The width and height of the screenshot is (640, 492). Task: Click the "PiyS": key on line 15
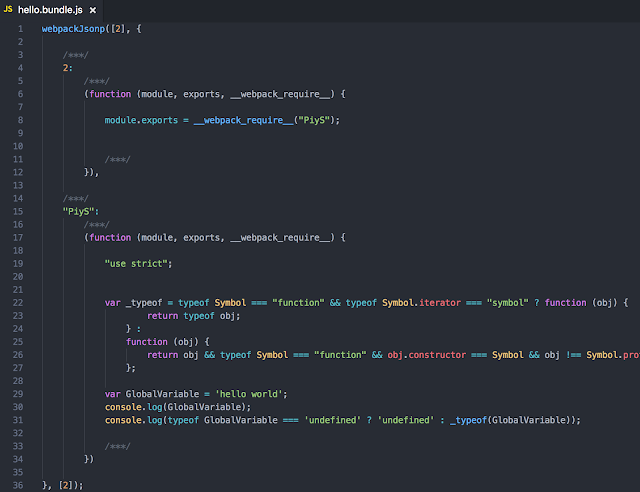[x=81, y=211]
